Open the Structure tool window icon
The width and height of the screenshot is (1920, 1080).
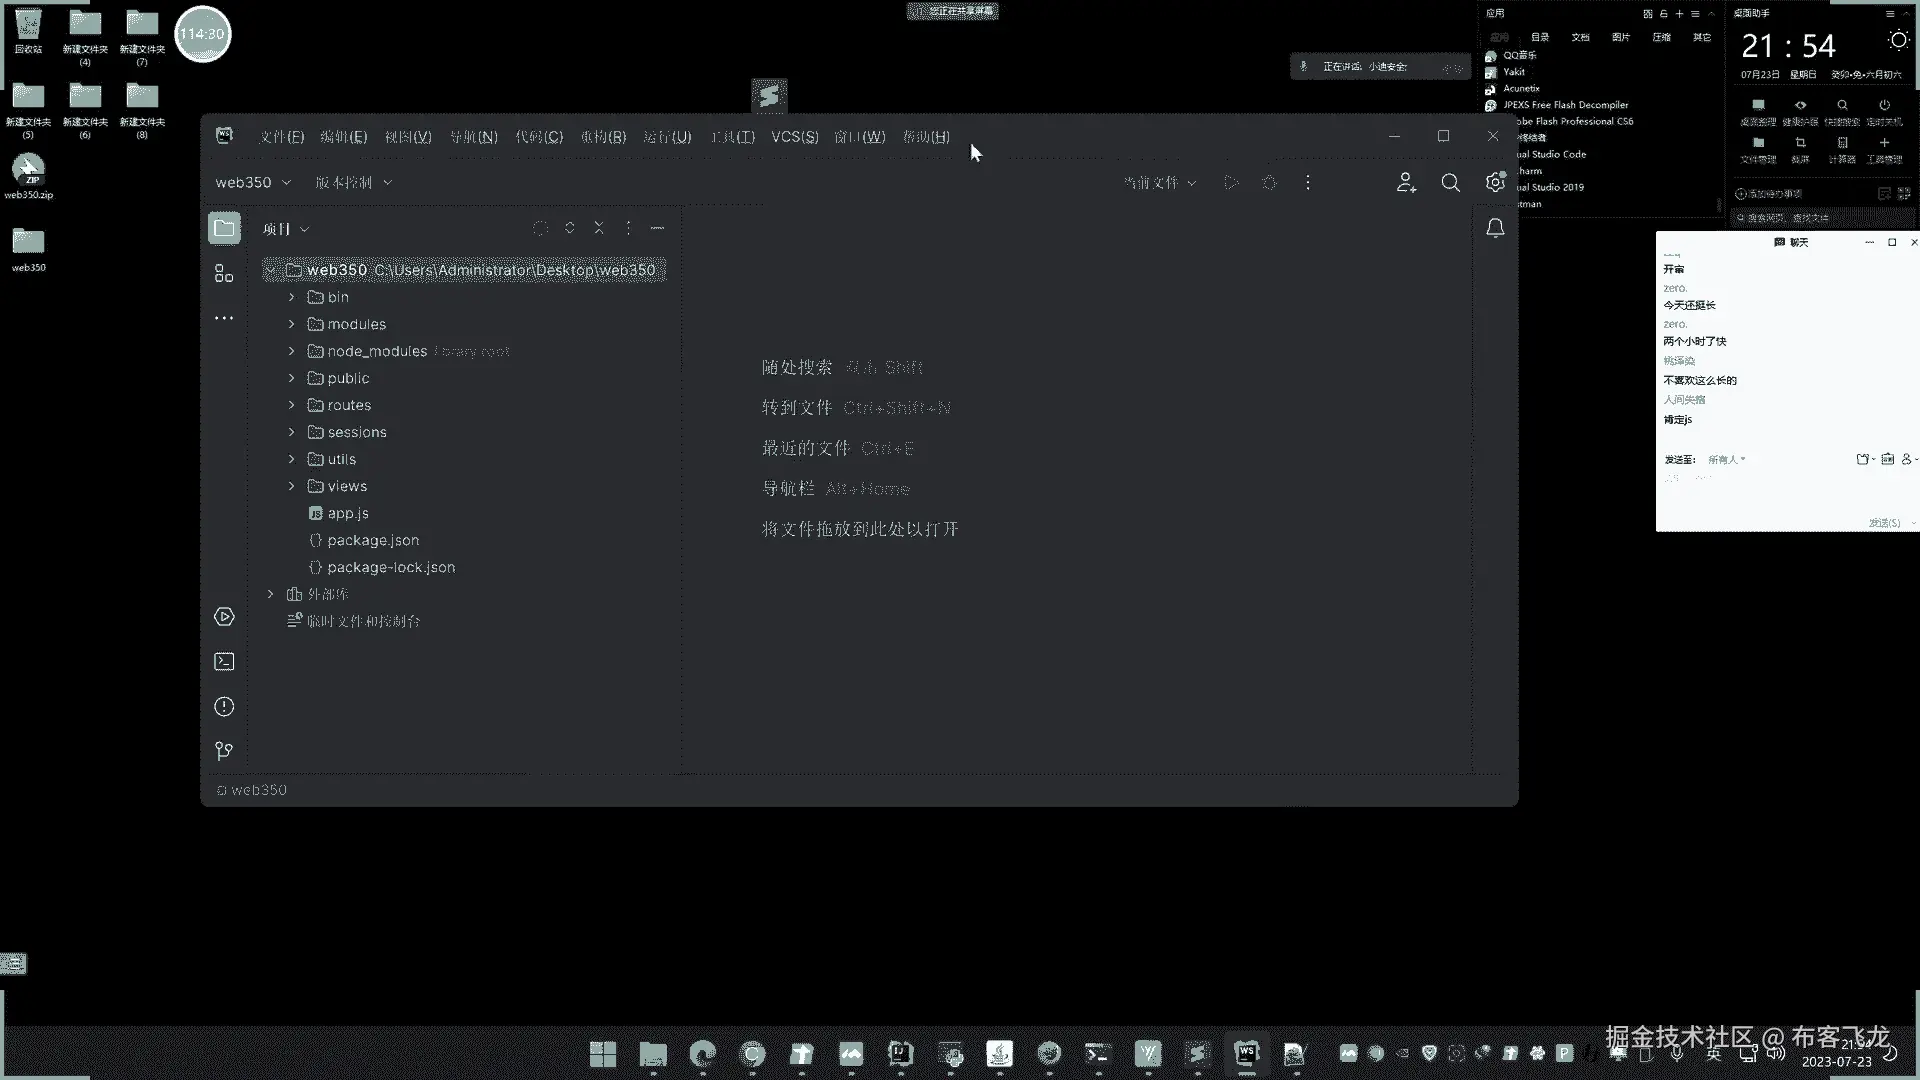pyautogui.click(x=224, y=274)
